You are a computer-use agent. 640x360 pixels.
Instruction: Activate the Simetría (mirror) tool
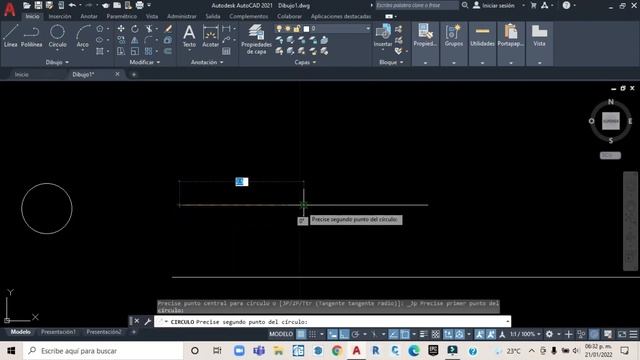135,40
